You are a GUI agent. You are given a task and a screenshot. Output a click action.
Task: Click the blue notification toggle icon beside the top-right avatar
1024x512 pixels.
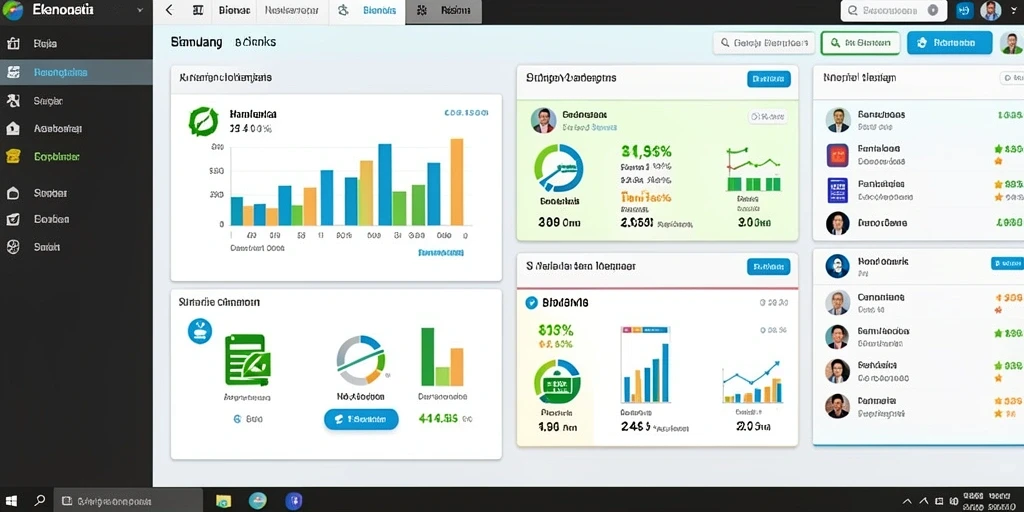click(x=965, y=10)
